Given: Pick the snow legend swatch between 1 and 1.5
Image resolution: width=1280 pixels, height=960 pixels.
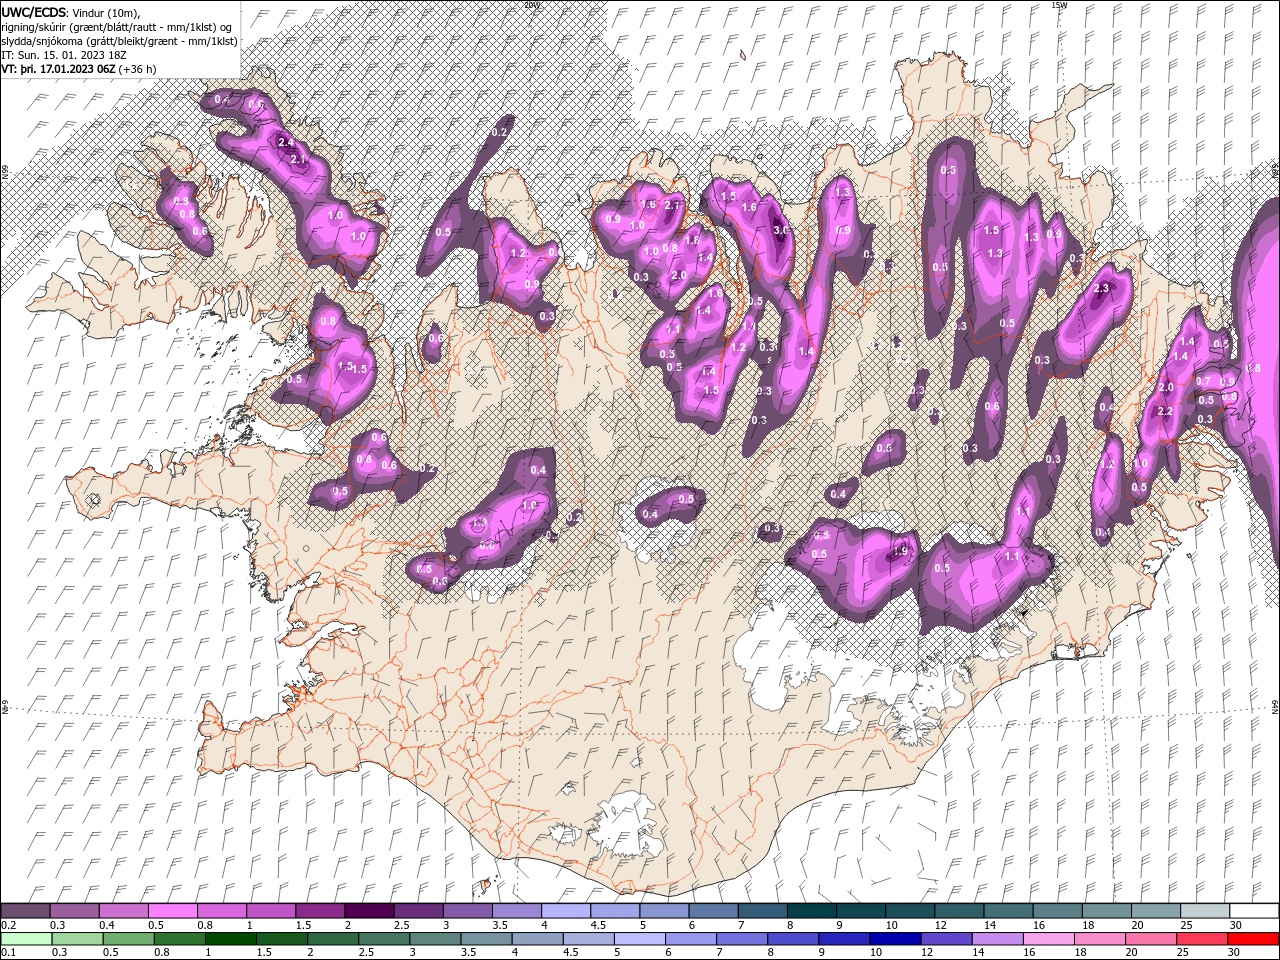Looking at the screenshot, I should (x=271, y=911).
